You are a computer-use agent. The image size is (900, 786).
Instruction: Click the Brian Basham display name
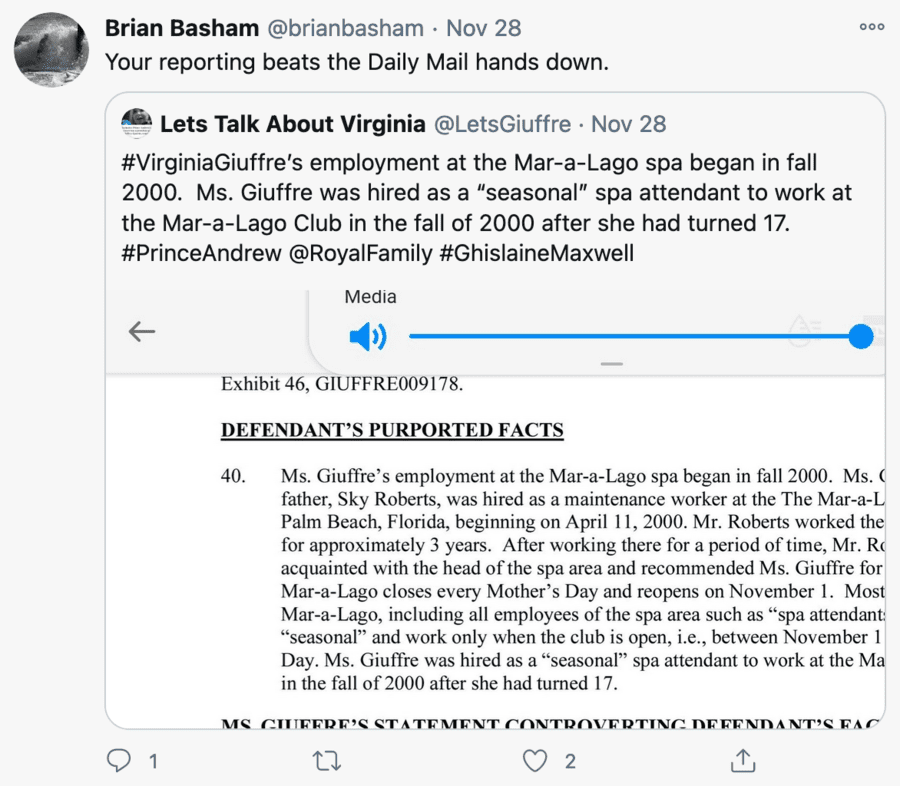coord(181,28)
